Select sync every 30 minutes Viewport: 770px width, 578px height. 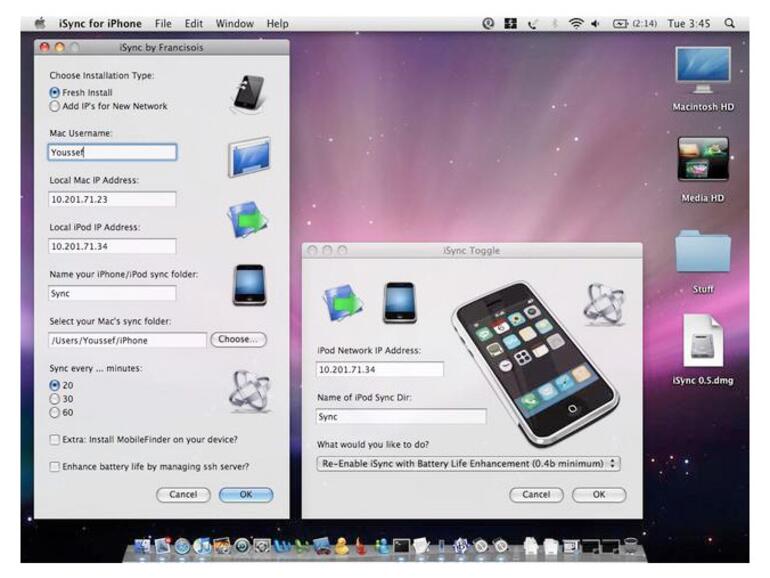tap(55, 399)
